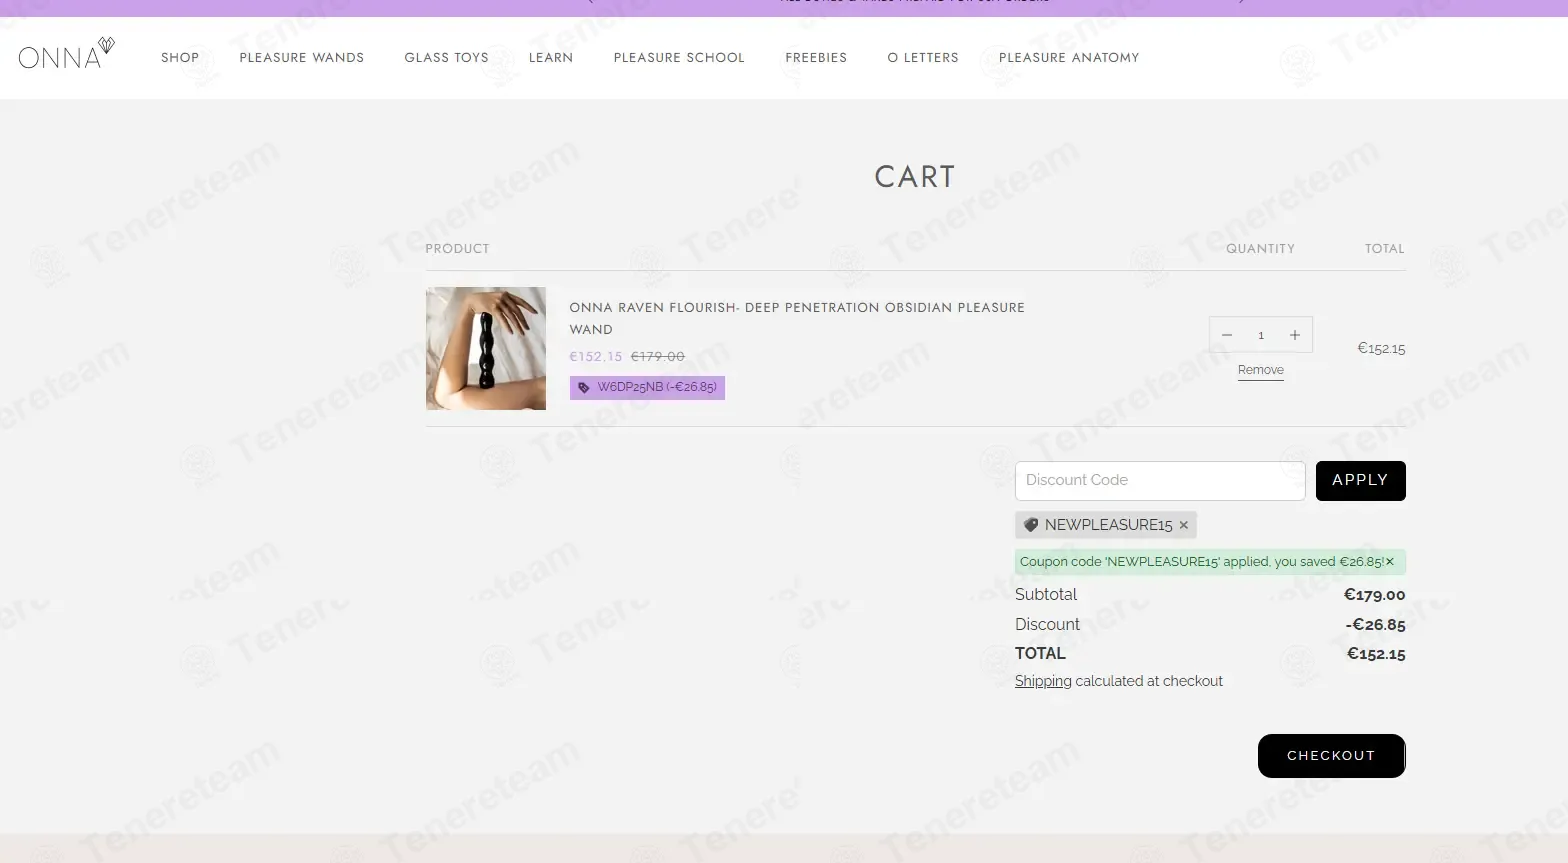The height and width of the screenshot is (863, 1568).
Task: Go to Glass Toys
Action: [x=447, y=58]
